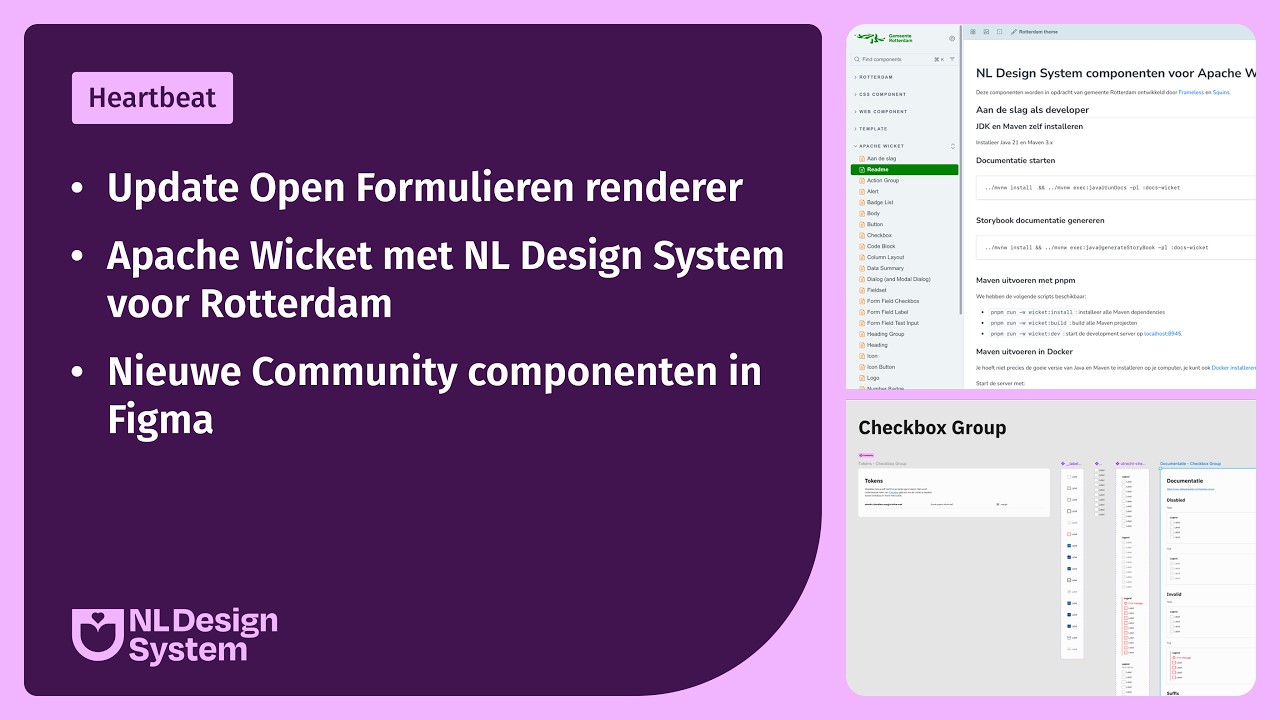Click the 'utrecht-che...' component label in Figma
Viewport: 1280px width, 720px height.
[1132, 464]
